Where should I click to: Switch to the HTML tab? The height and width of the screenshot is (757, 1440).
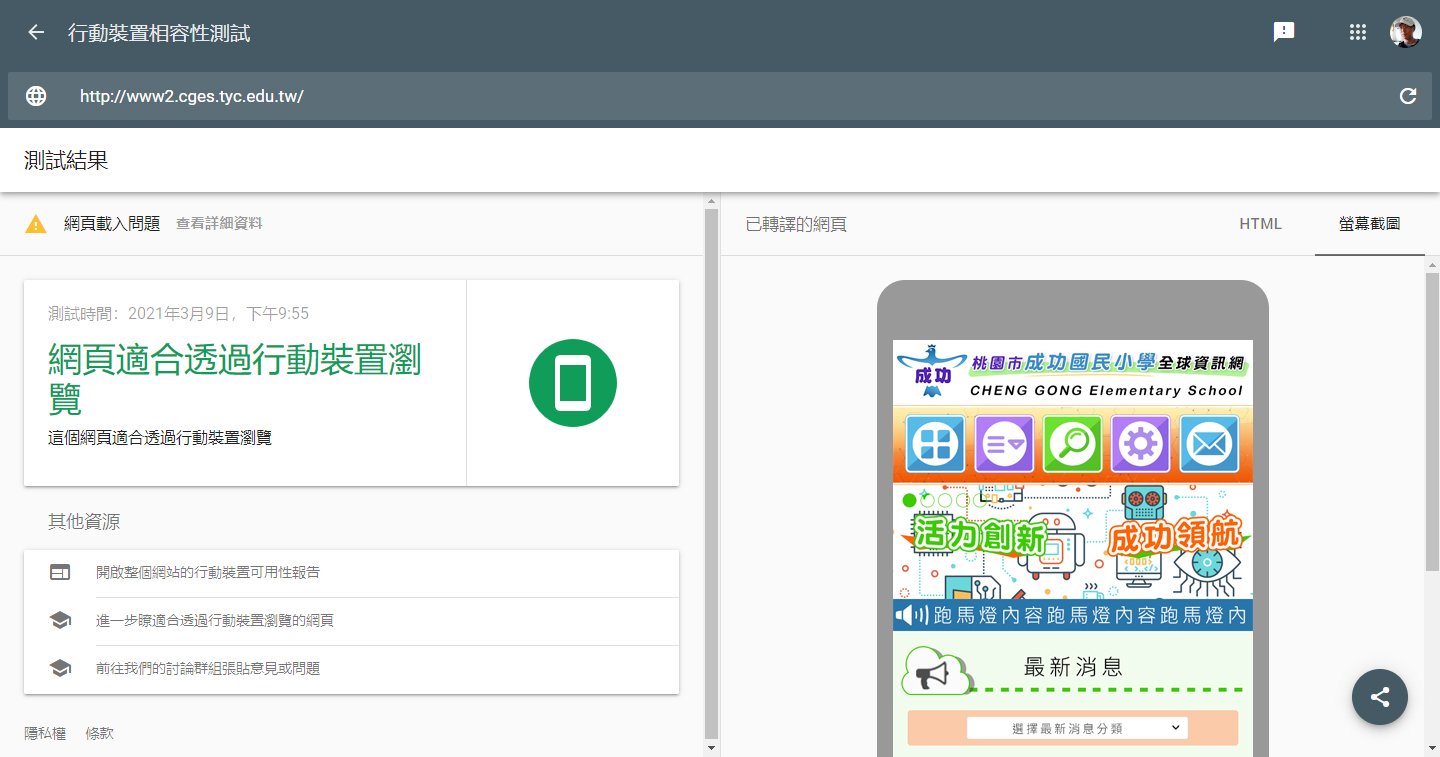(x=1260, y=224)
